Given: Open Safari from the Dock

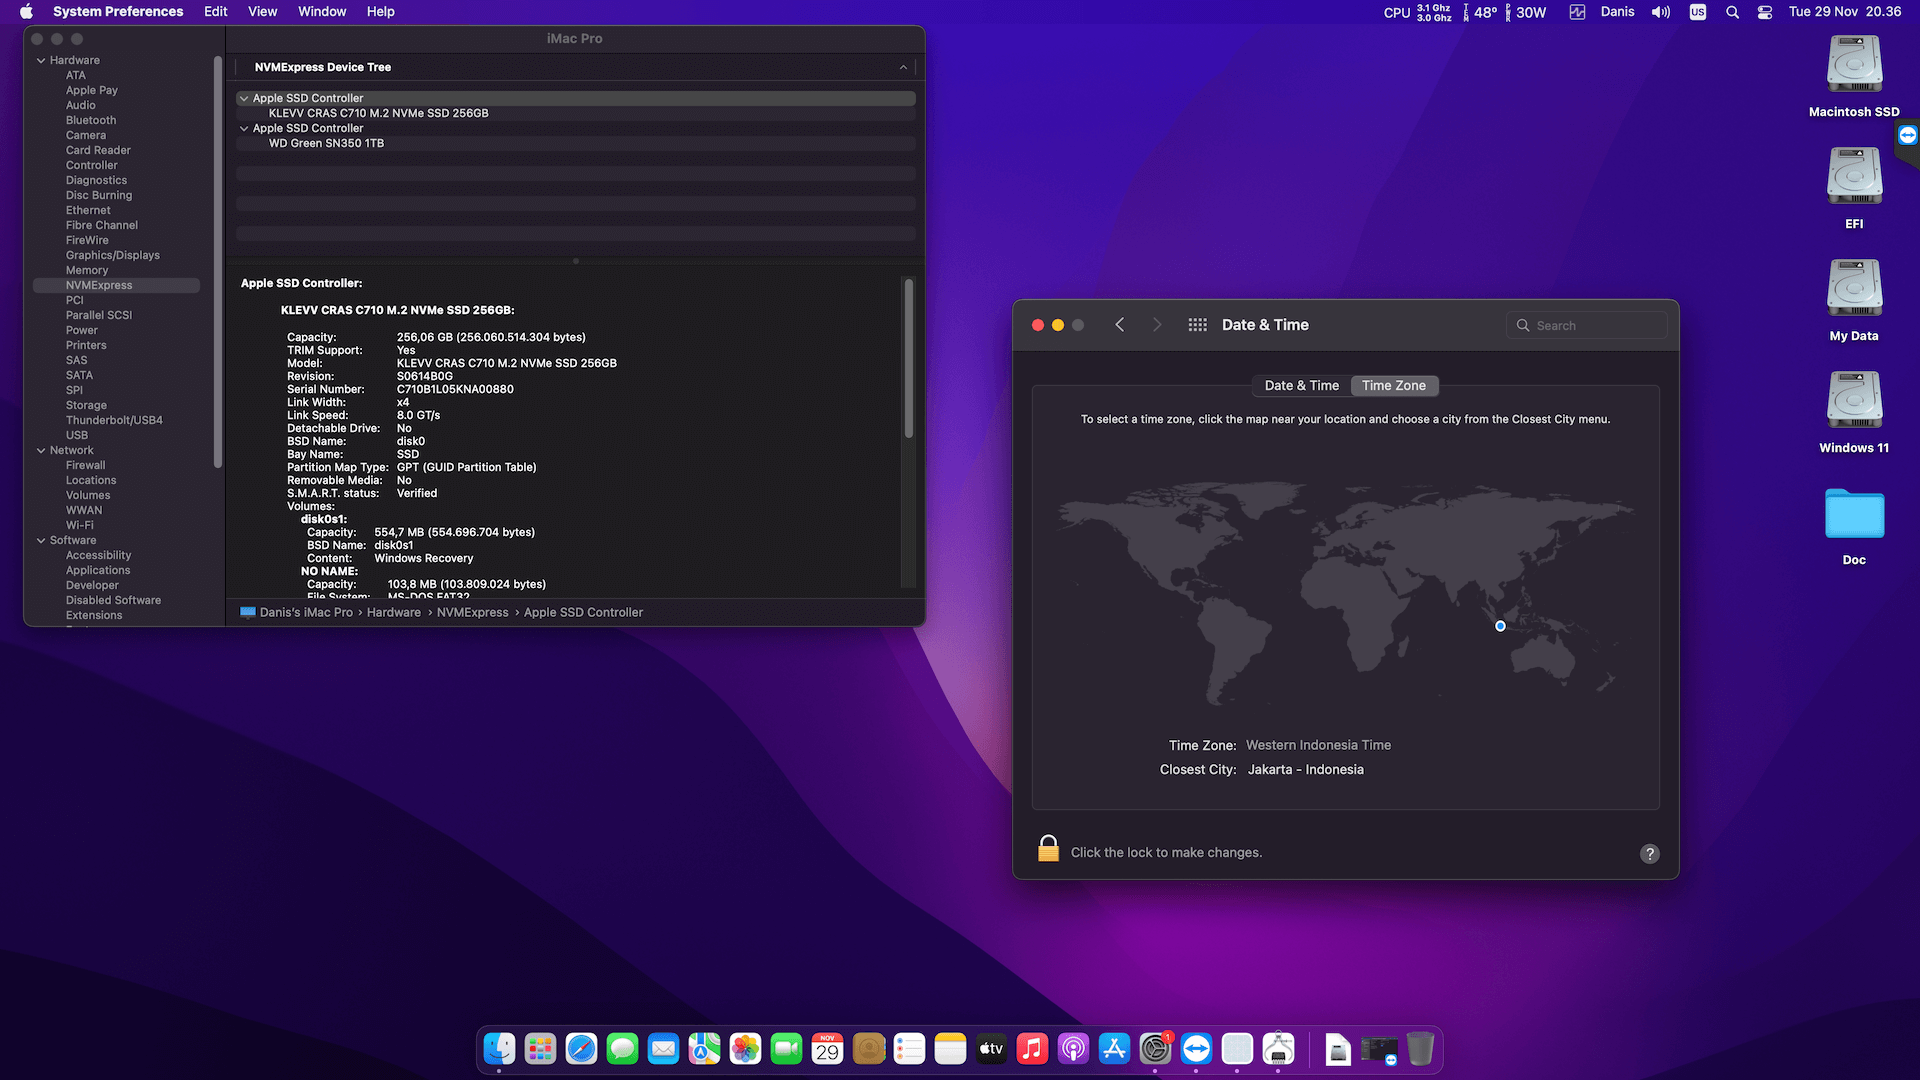Looking at the screenshot, I should [x=582, y=1049].
